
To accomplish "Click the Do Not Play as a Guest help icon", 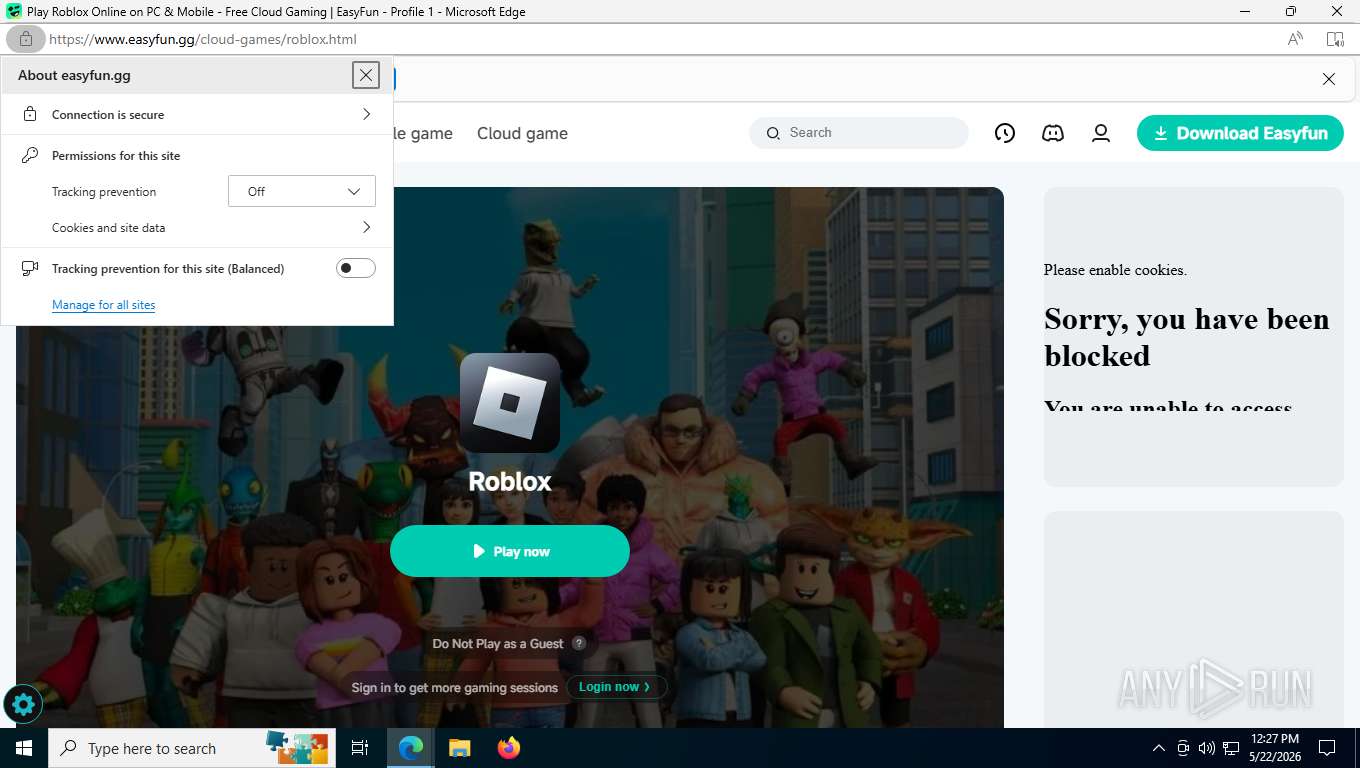I will click(x=579, y=643).
